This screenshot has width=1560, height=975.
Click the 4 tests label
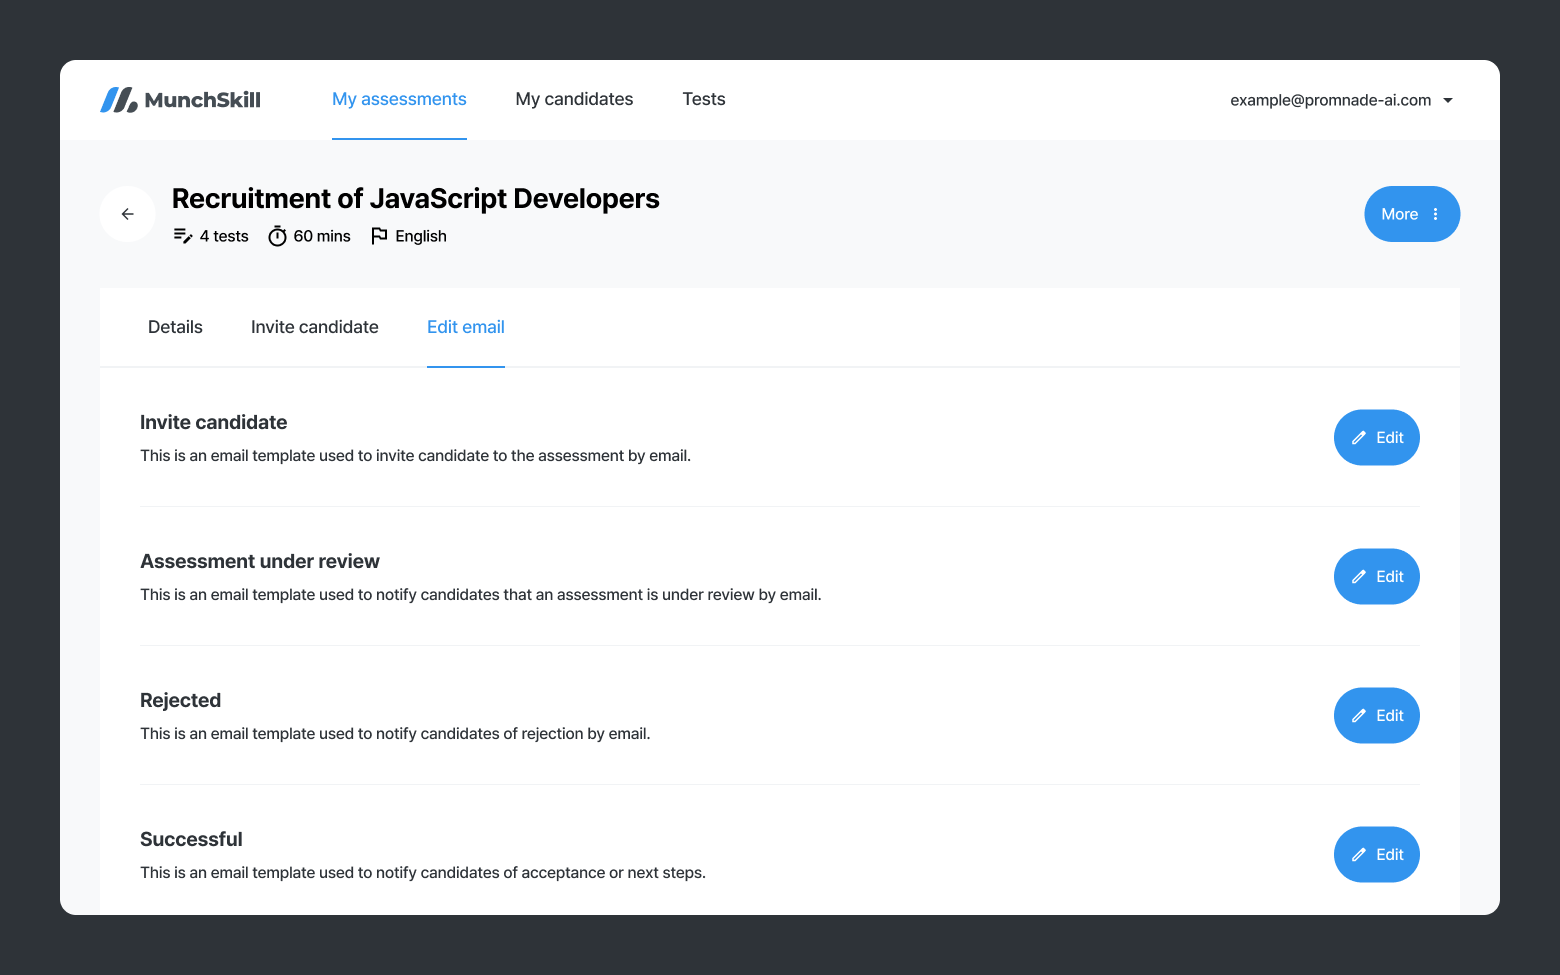pyautogui.click(x=224, y=236)
